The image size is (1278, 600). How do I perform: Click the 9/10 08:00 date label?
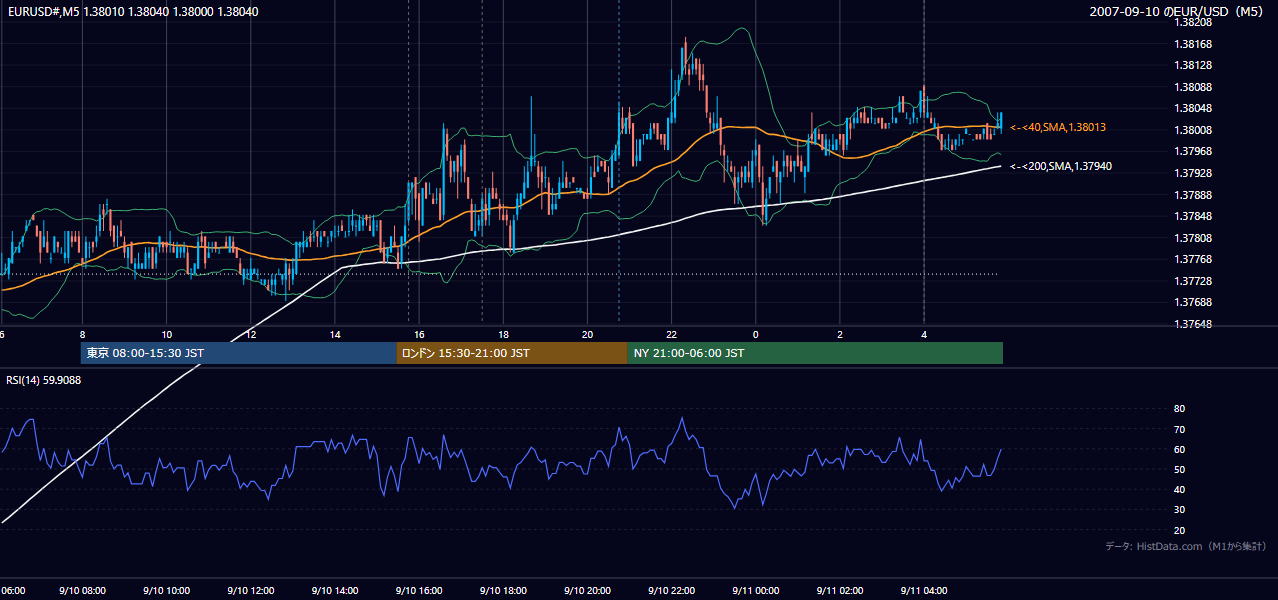tap(83, 591)
